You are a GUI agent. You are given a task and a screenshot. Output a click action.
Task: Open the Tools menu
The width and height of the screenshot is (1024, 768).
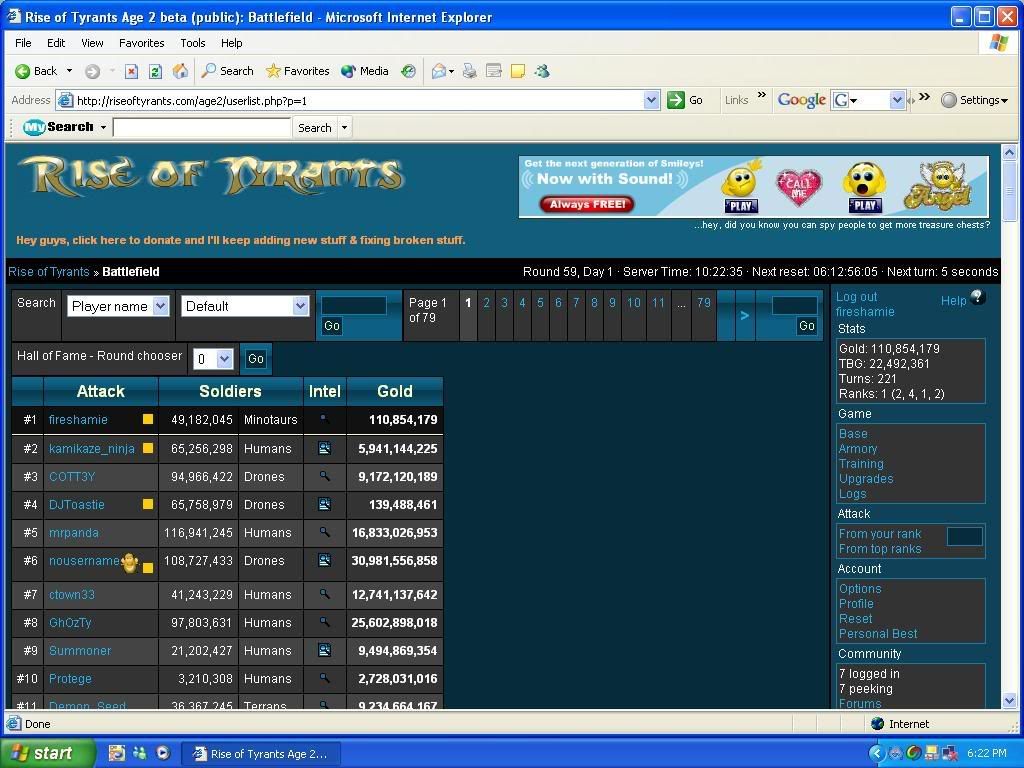(x=193, y=43)
